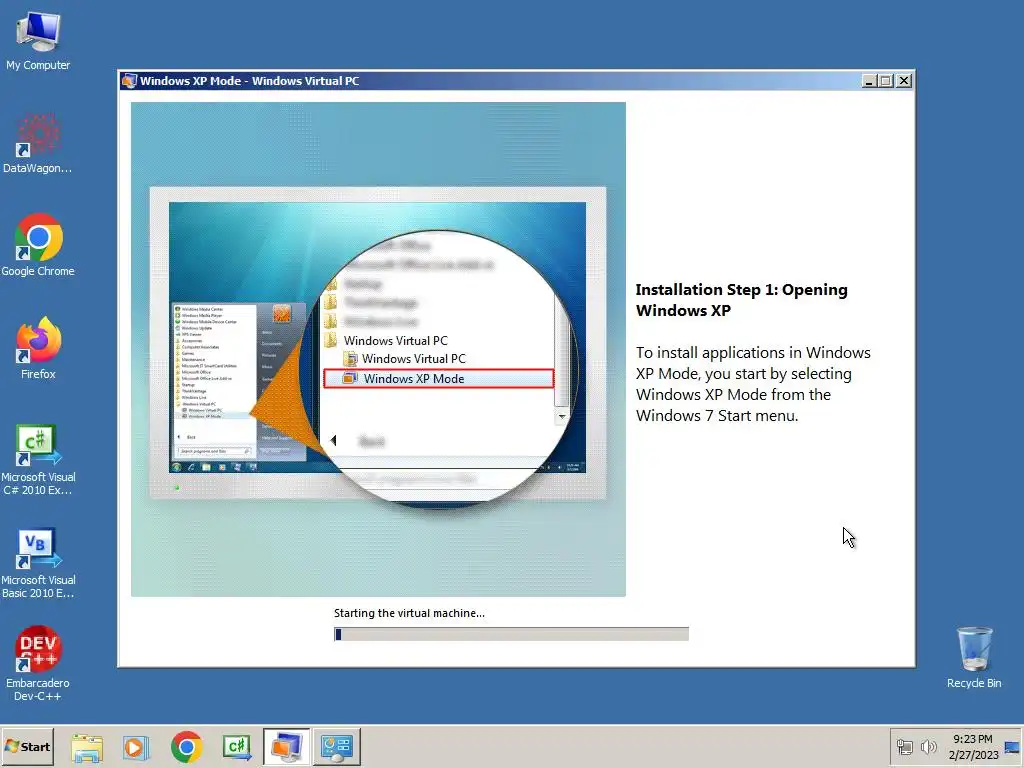Click the instruction paragraph about installing applications
1024x768 pixels.
click(x=753, y=384)
